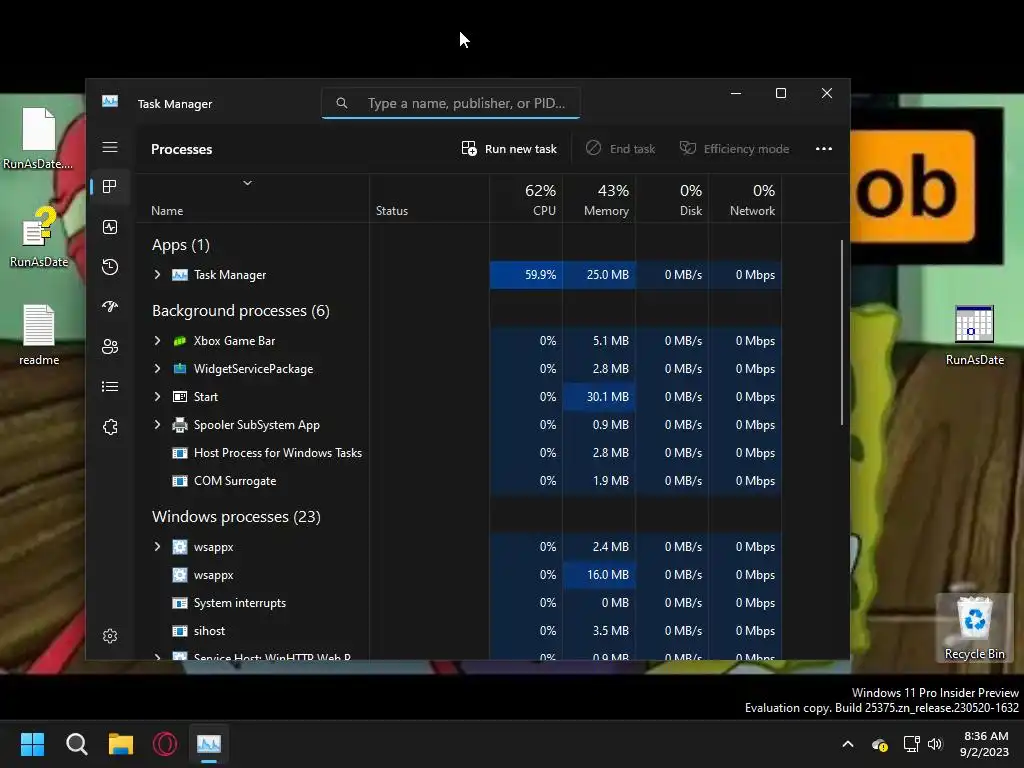
Task: Open the App history icon in sidebar
Action: 110,266
